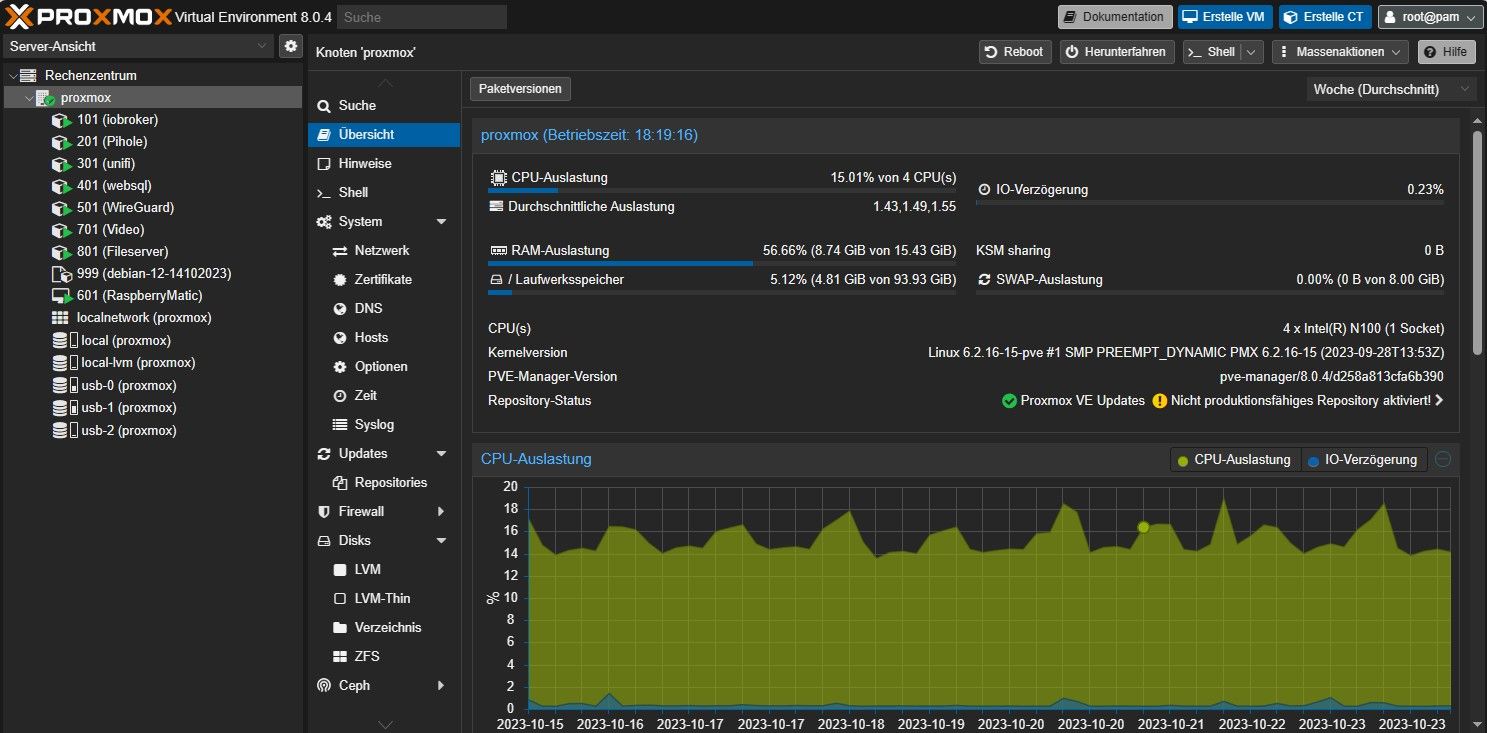1487x733 pixels.
Task: Click the Dokumentation button
Action: coord(1115,17)
